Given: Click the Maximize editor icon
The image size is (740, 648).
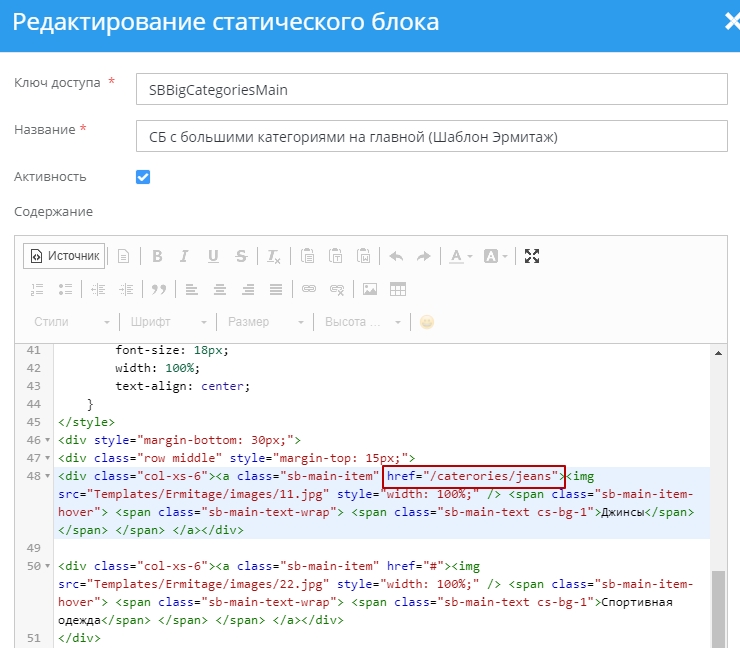Looking at the screenshot, I should [532, 256].
